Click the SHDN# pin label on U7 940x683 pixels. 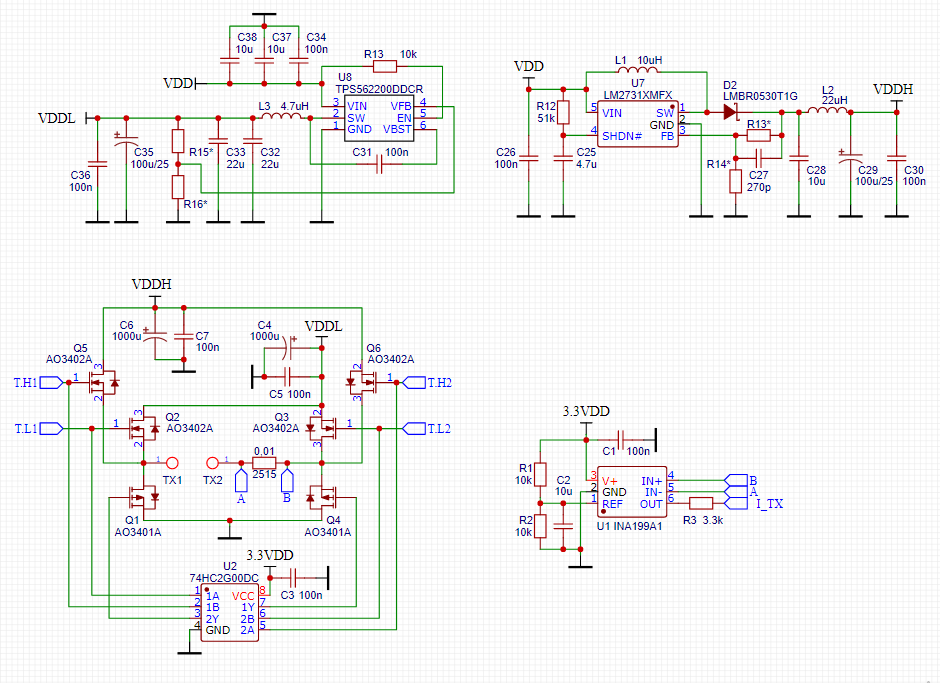[x=622, y=136]
